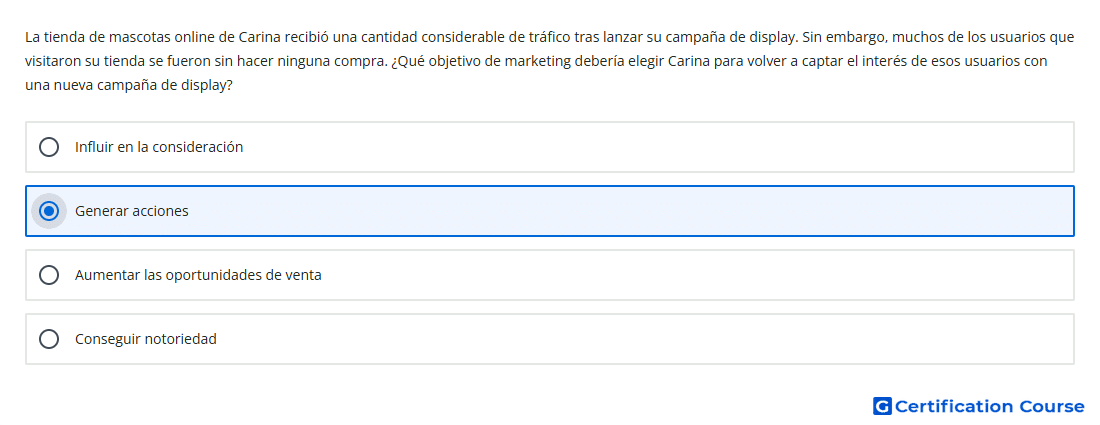
Task: Click the name 'Carina' in the first line
Action: tap(260, 36)
